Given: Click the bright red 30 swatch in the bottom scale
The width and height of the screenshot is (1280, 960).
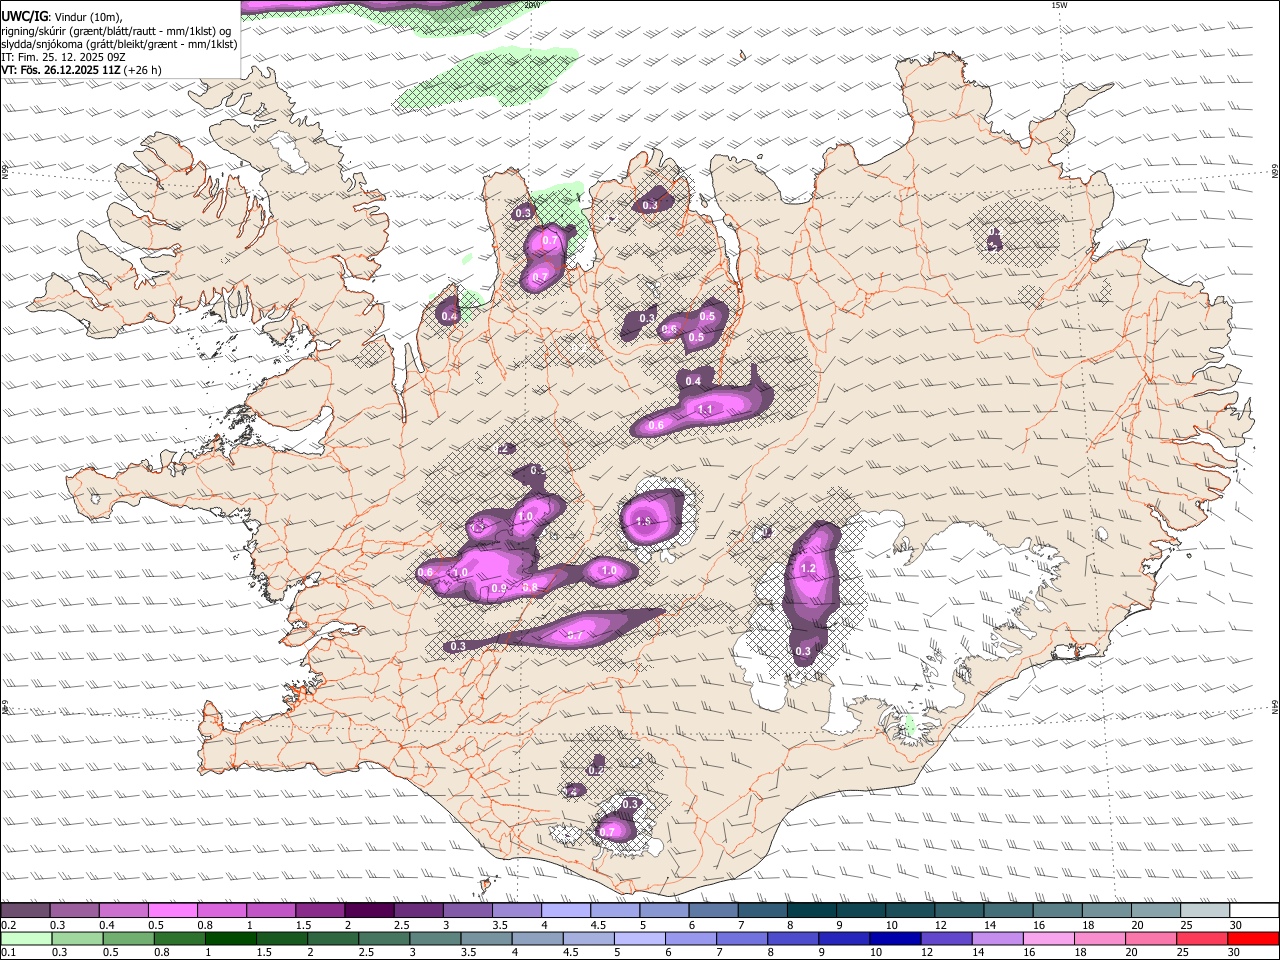Looking at the screenshot, I should 1253,938.
